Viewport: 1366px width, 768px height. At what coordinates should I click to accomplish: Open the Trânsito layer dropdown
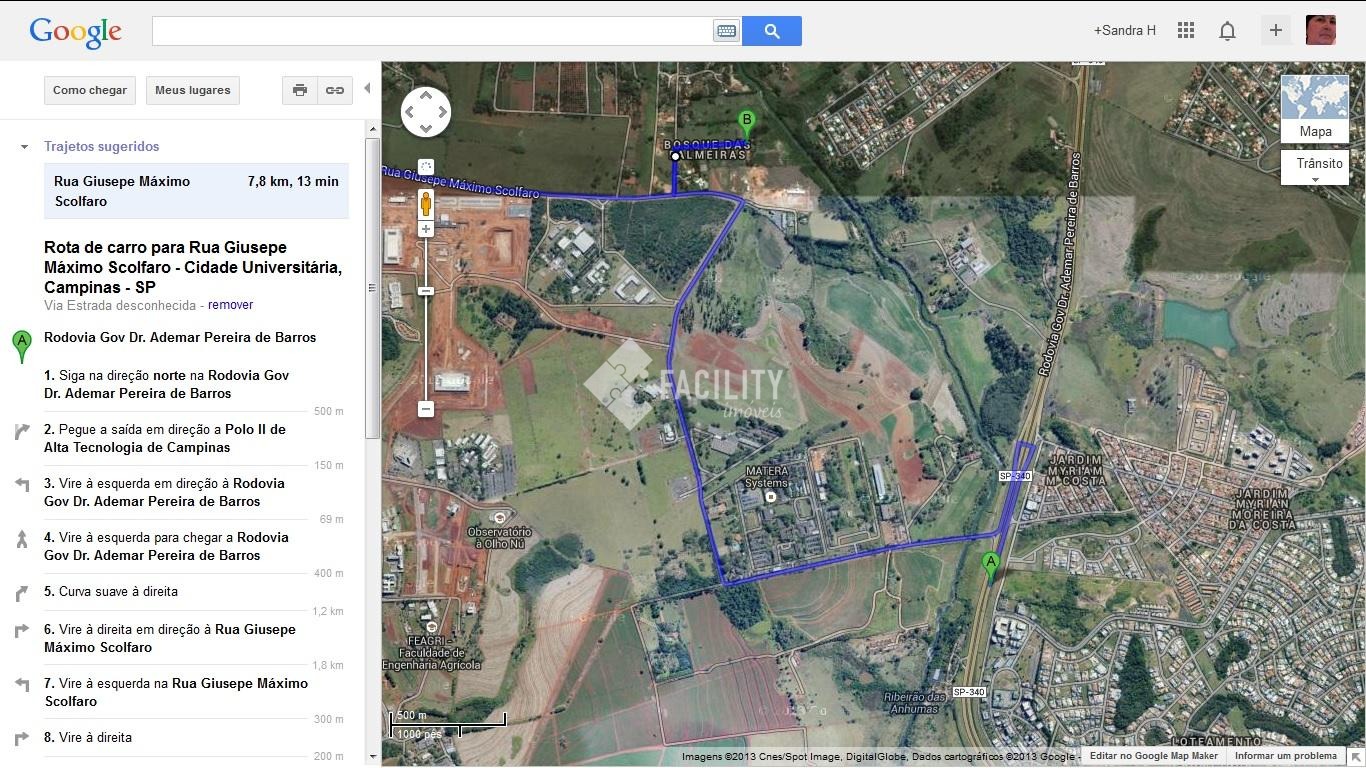coord(1314,168)
